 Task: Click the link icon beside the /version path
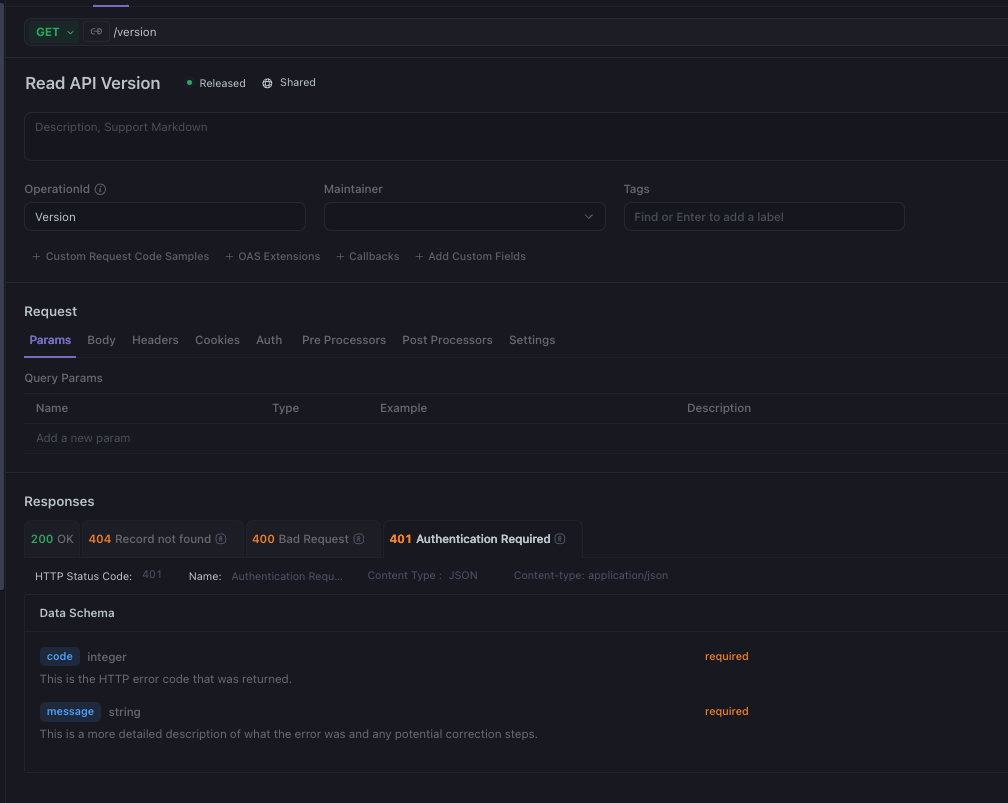[x=96, y=32]
